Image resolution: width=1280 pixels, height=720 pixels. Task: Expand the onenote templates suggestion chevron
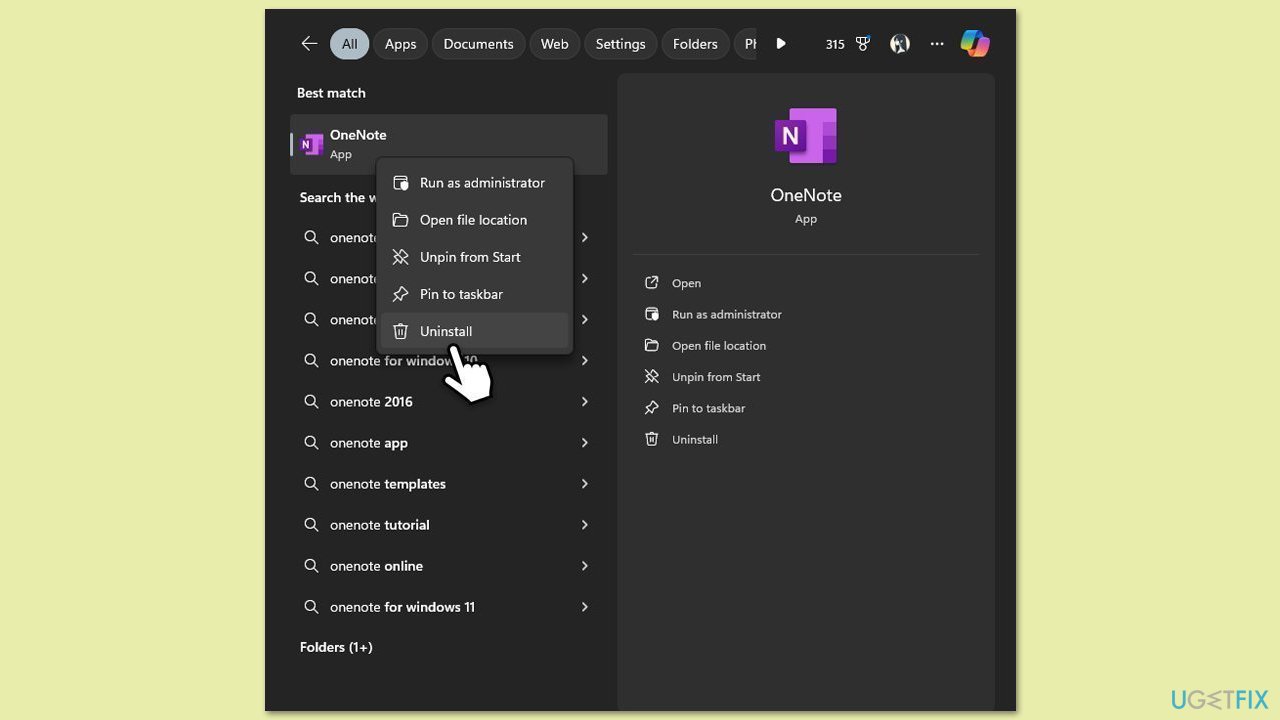(585, 484)
